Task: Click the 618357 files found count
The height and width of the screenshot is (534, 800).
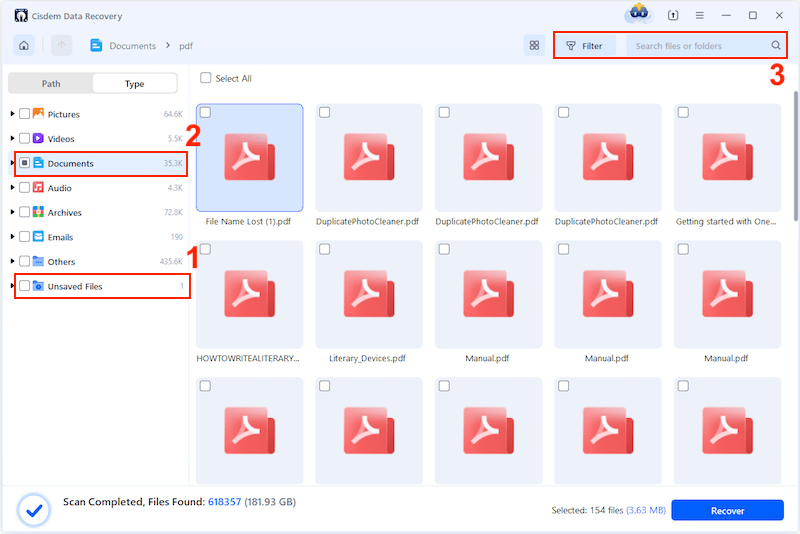Action: [x=224, y=502]
